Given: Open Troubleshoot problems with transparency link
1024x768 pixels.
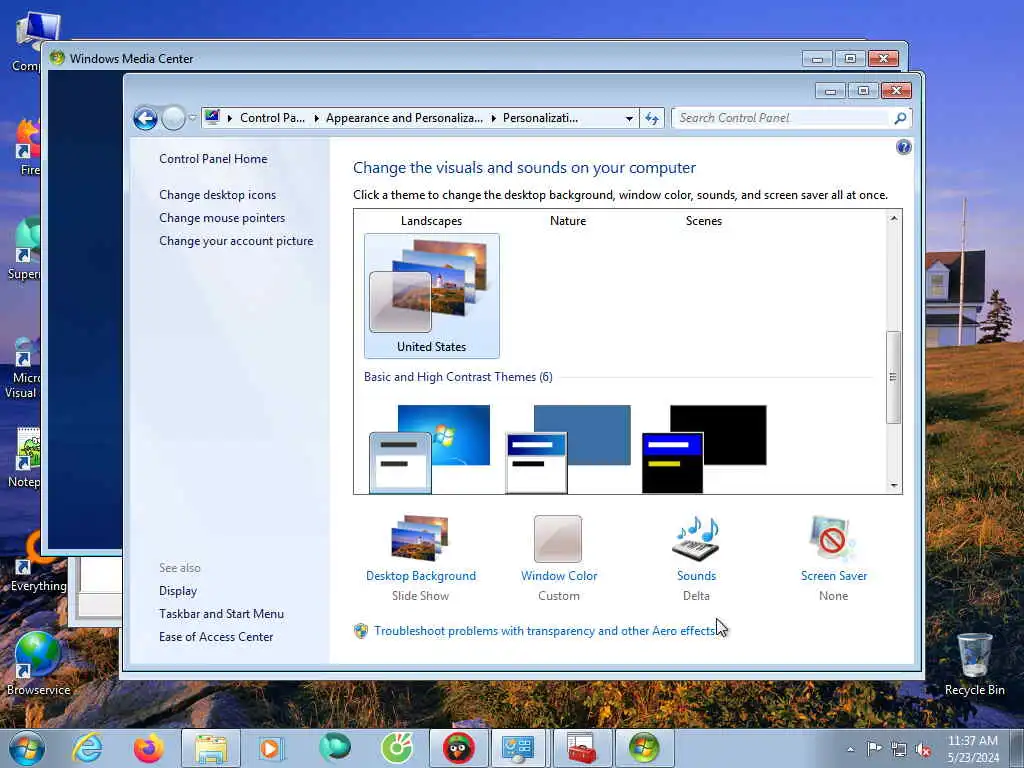Looking at the screenshot, I should [545, 631].
